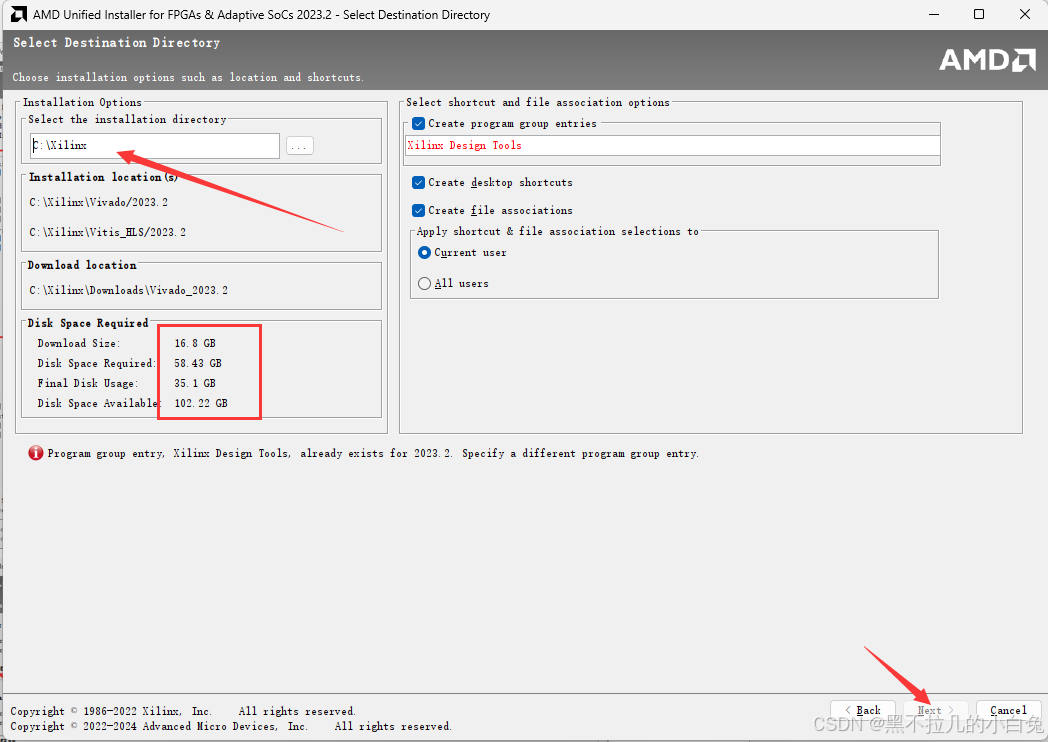Toggle Create program group entries checkbox
The width and height of the screenshot is (1048, 742).
click(418, 124)
